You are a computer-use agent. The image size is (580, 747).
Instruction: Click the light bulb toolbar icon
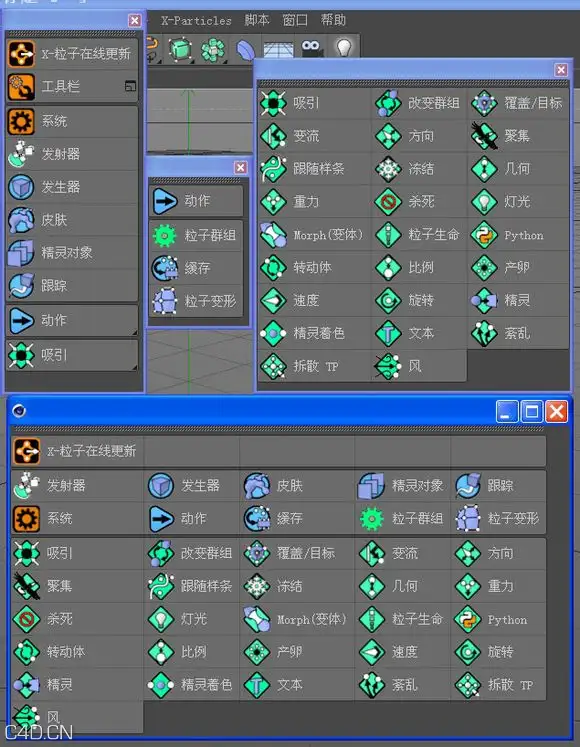click(344, 48)
